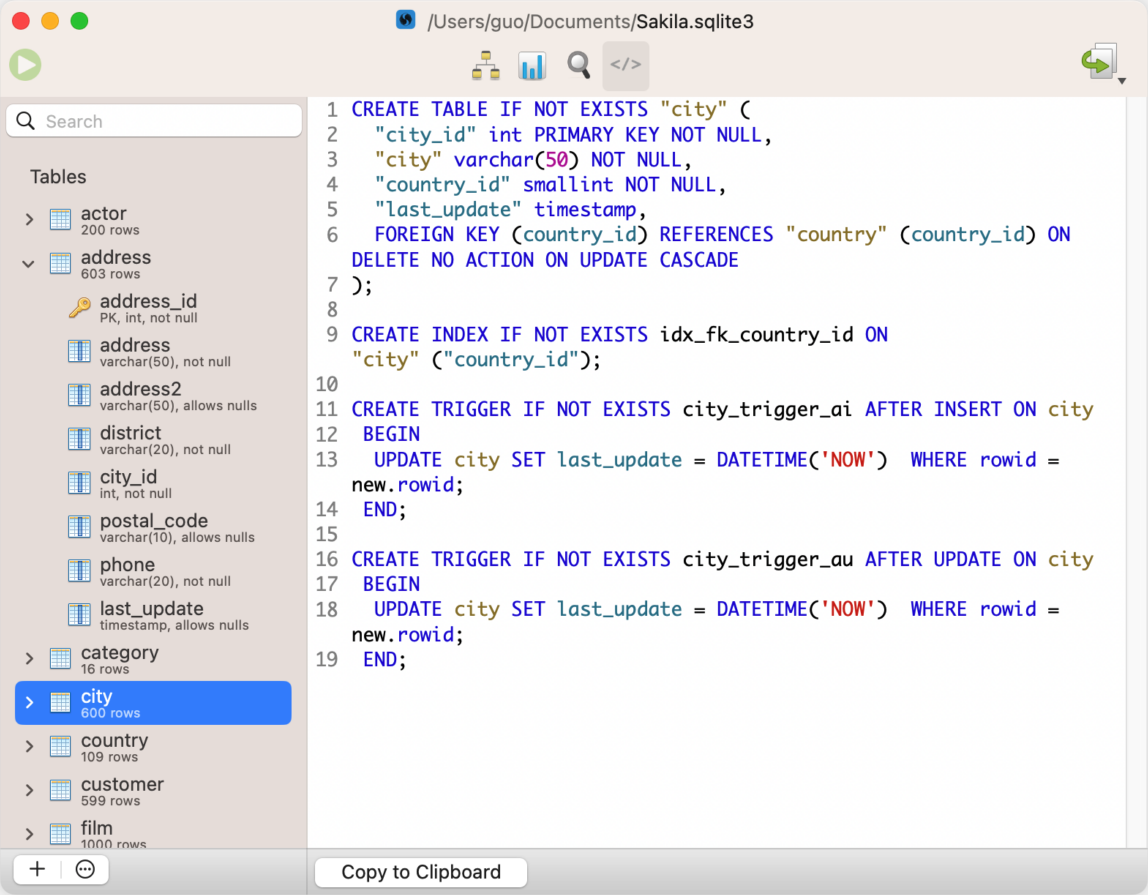Select the address2 column entry
The height and width of the screenshot is (895, 1148).
point(153,395)
